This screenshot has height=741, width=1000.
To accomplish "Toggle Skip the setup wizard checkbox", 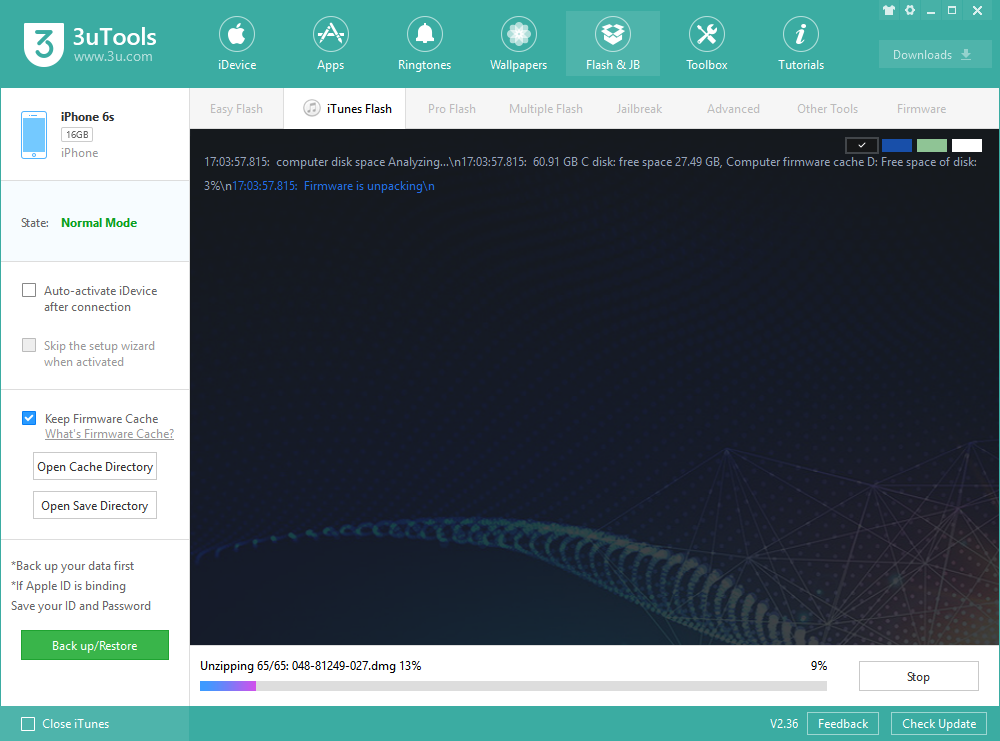I will (x=29, y=345).
